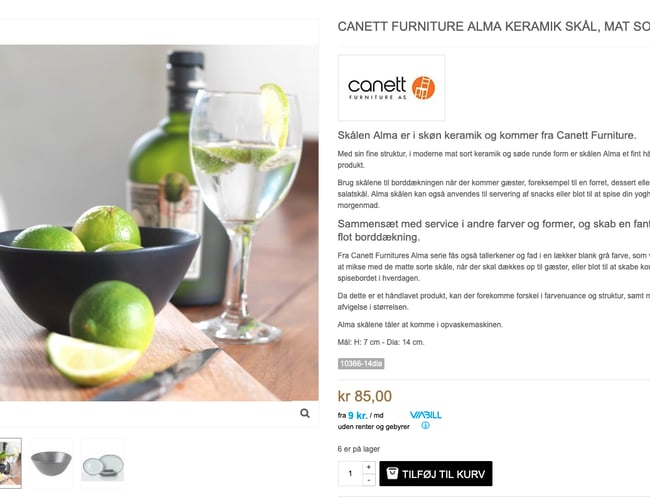Screen dimensions: 650x500
Task: Click the Canett Furniture brand logo
Action: click(x=391, y=88)
